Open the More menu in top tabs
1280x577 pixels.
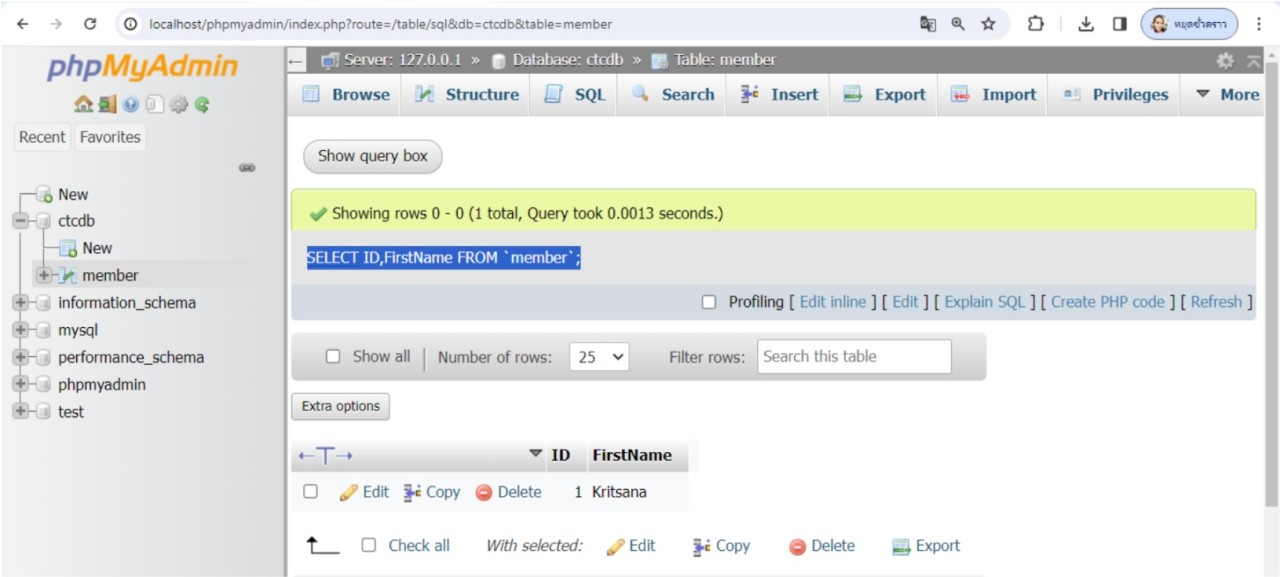[1227, 95]
